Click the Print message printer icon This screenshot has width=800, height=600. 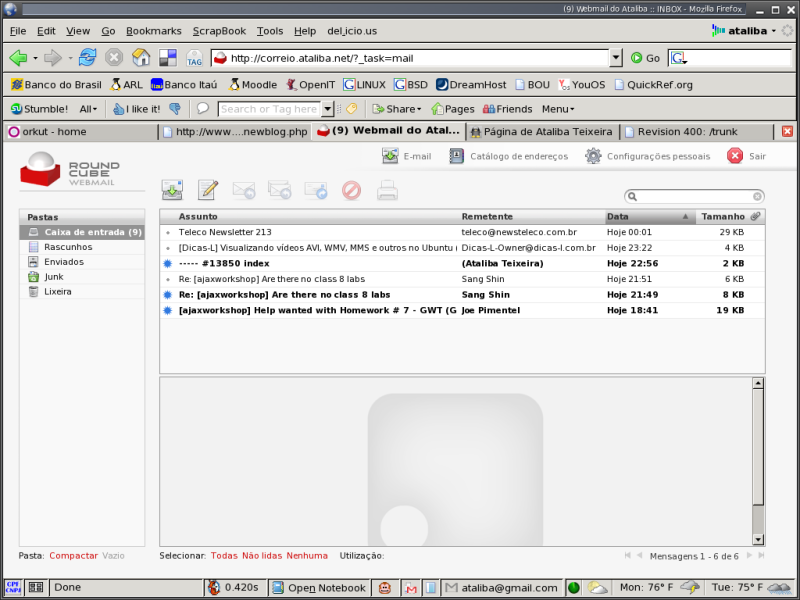pos(387,190)
